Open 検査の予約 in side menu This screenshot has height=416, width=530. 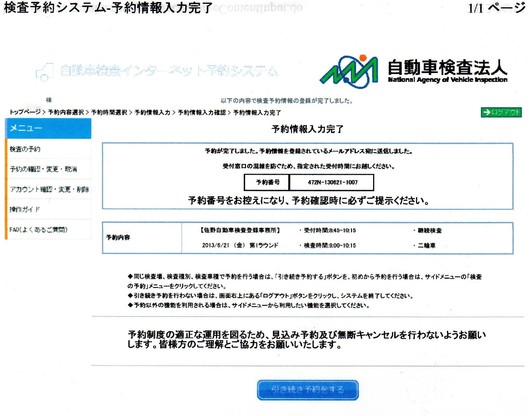tap(48, 149)
